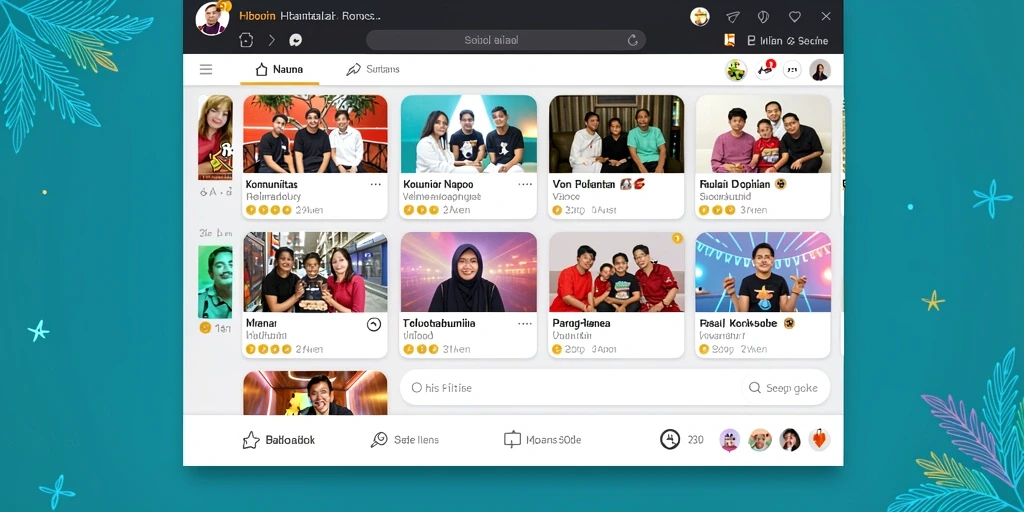This screenshot has height=512, width=1024.
Task: Open the Irlan & Secine link
Action: [788, 40]
